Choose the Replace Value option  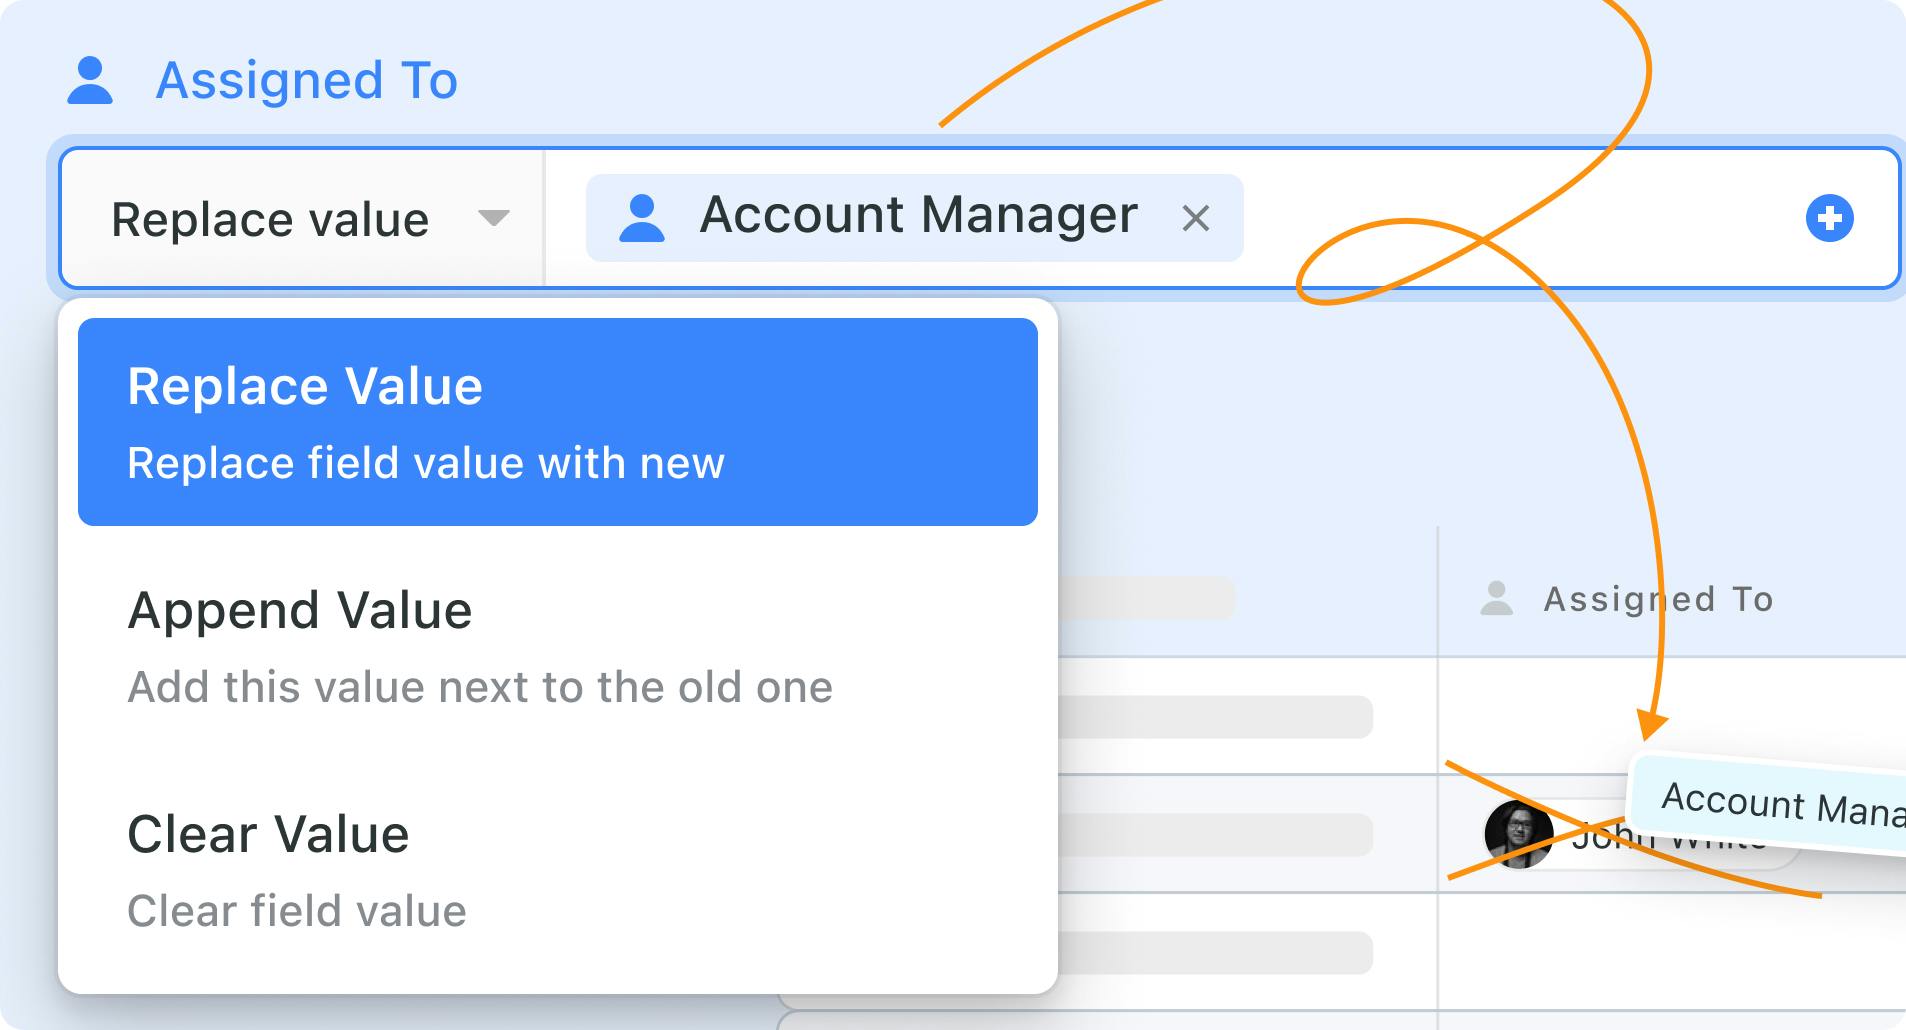coord(557,422)
